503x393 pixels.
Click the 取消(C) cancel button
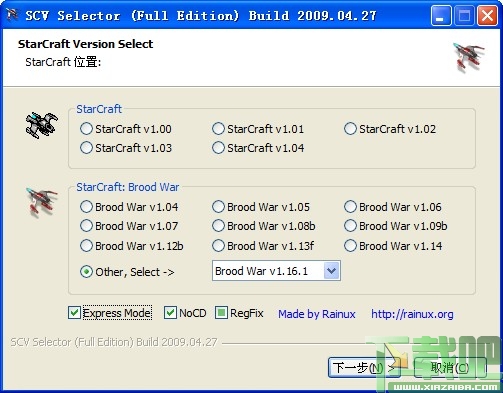coord(450,368)
